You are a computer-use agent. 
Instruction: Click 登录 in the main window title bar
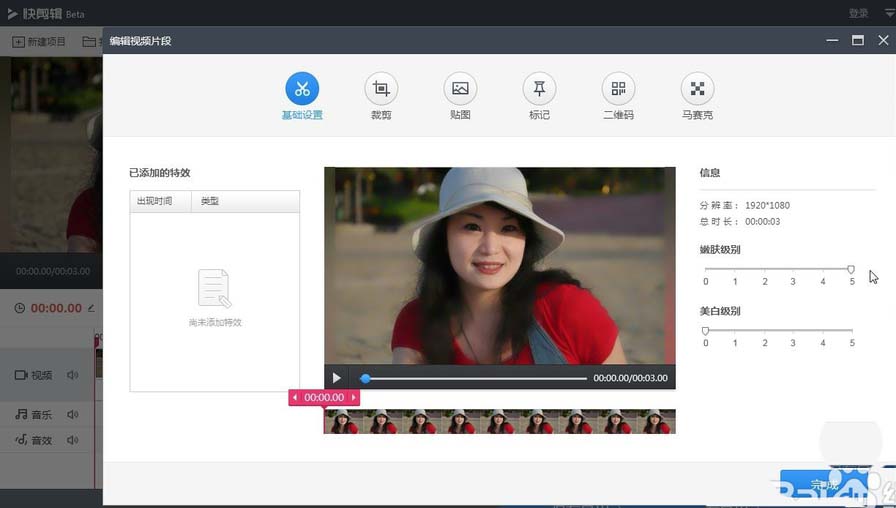point(858,13)
